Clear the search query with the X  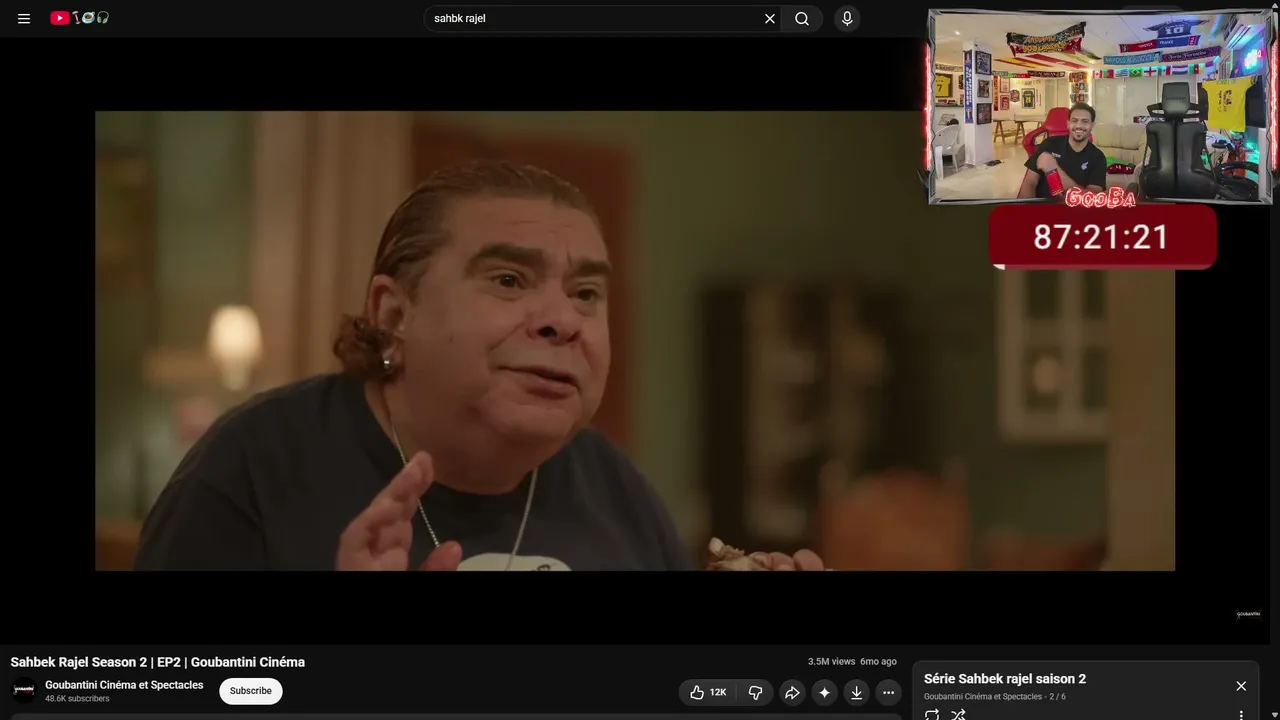point(770,18)
